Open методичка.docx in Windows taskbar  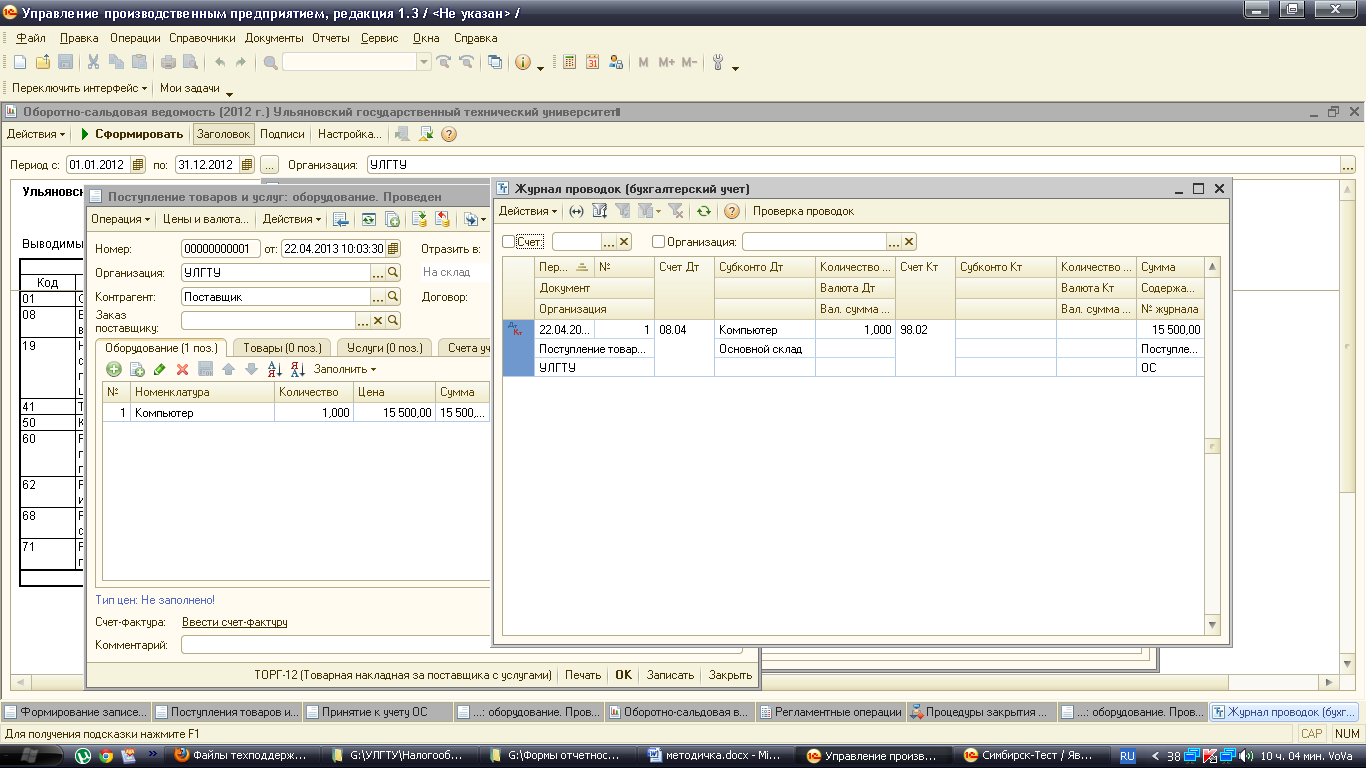[717, 755]
